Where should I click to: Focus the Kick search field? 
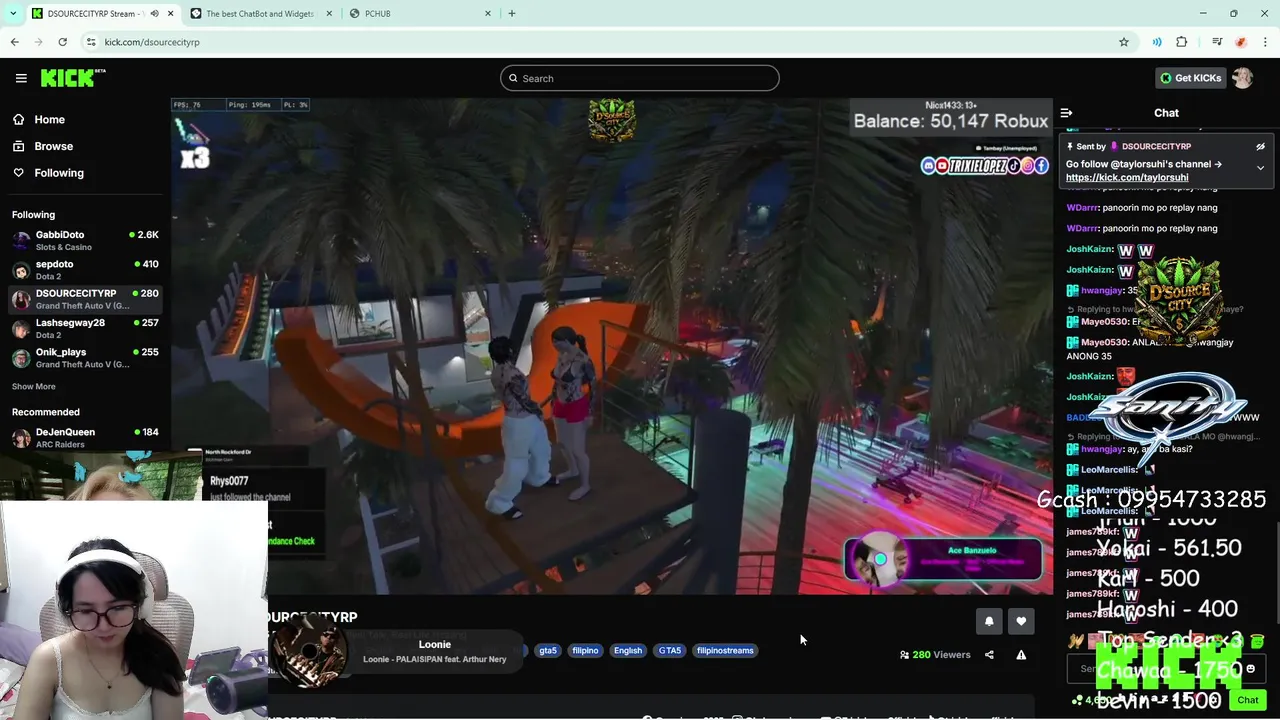point(640,78)
